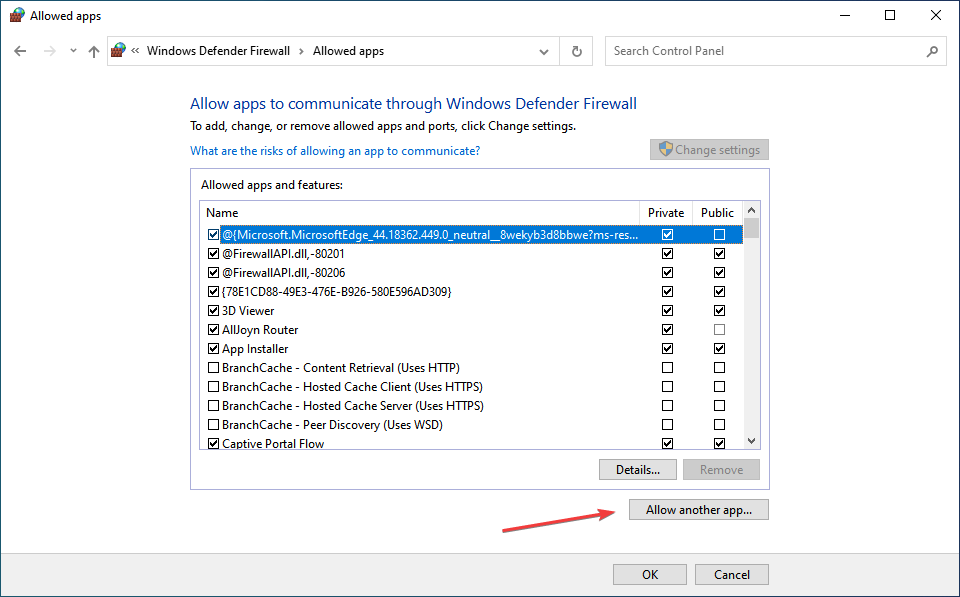Screen dimensions: 960x597
Task: Sort the list by Name column header
Action: tap(420, 213)
